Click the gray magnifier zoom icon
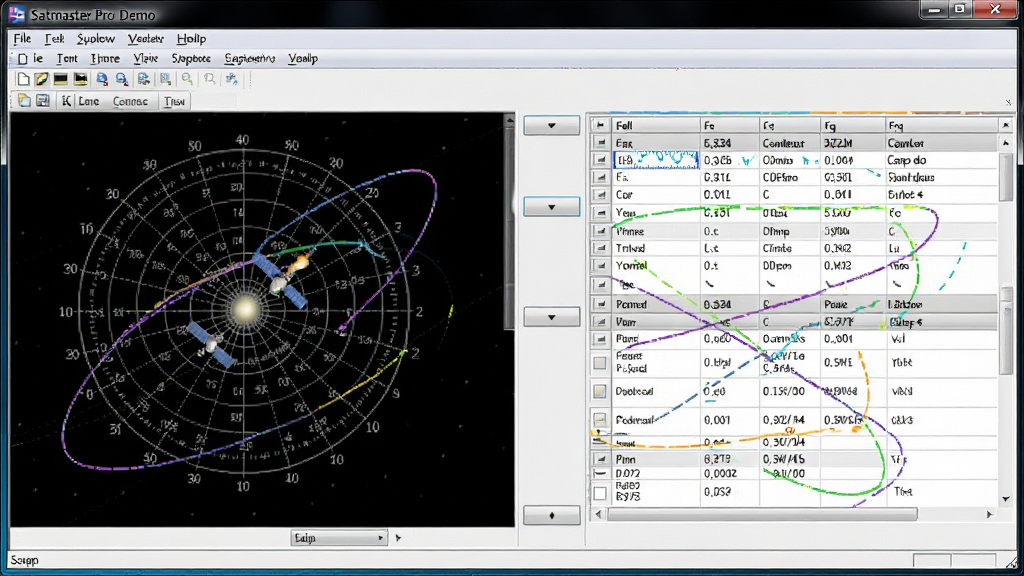Image resolution: width=1024 pixels, height=576 pixels. click(x=210, y=80)
